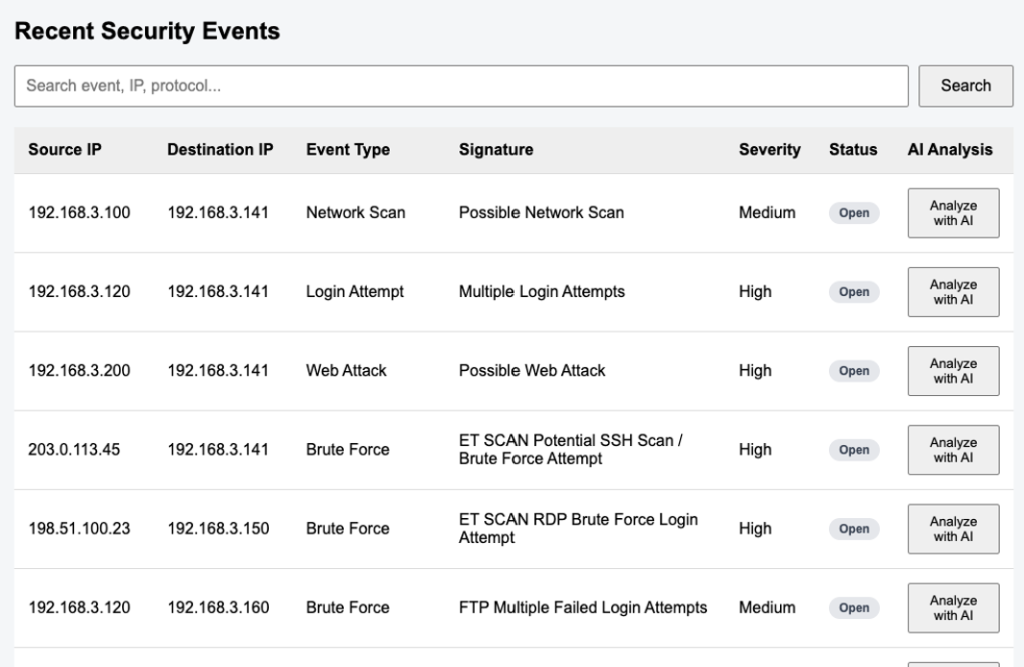
Task: Select the Multiple Login Attempts signature
Action: point(541,292)
